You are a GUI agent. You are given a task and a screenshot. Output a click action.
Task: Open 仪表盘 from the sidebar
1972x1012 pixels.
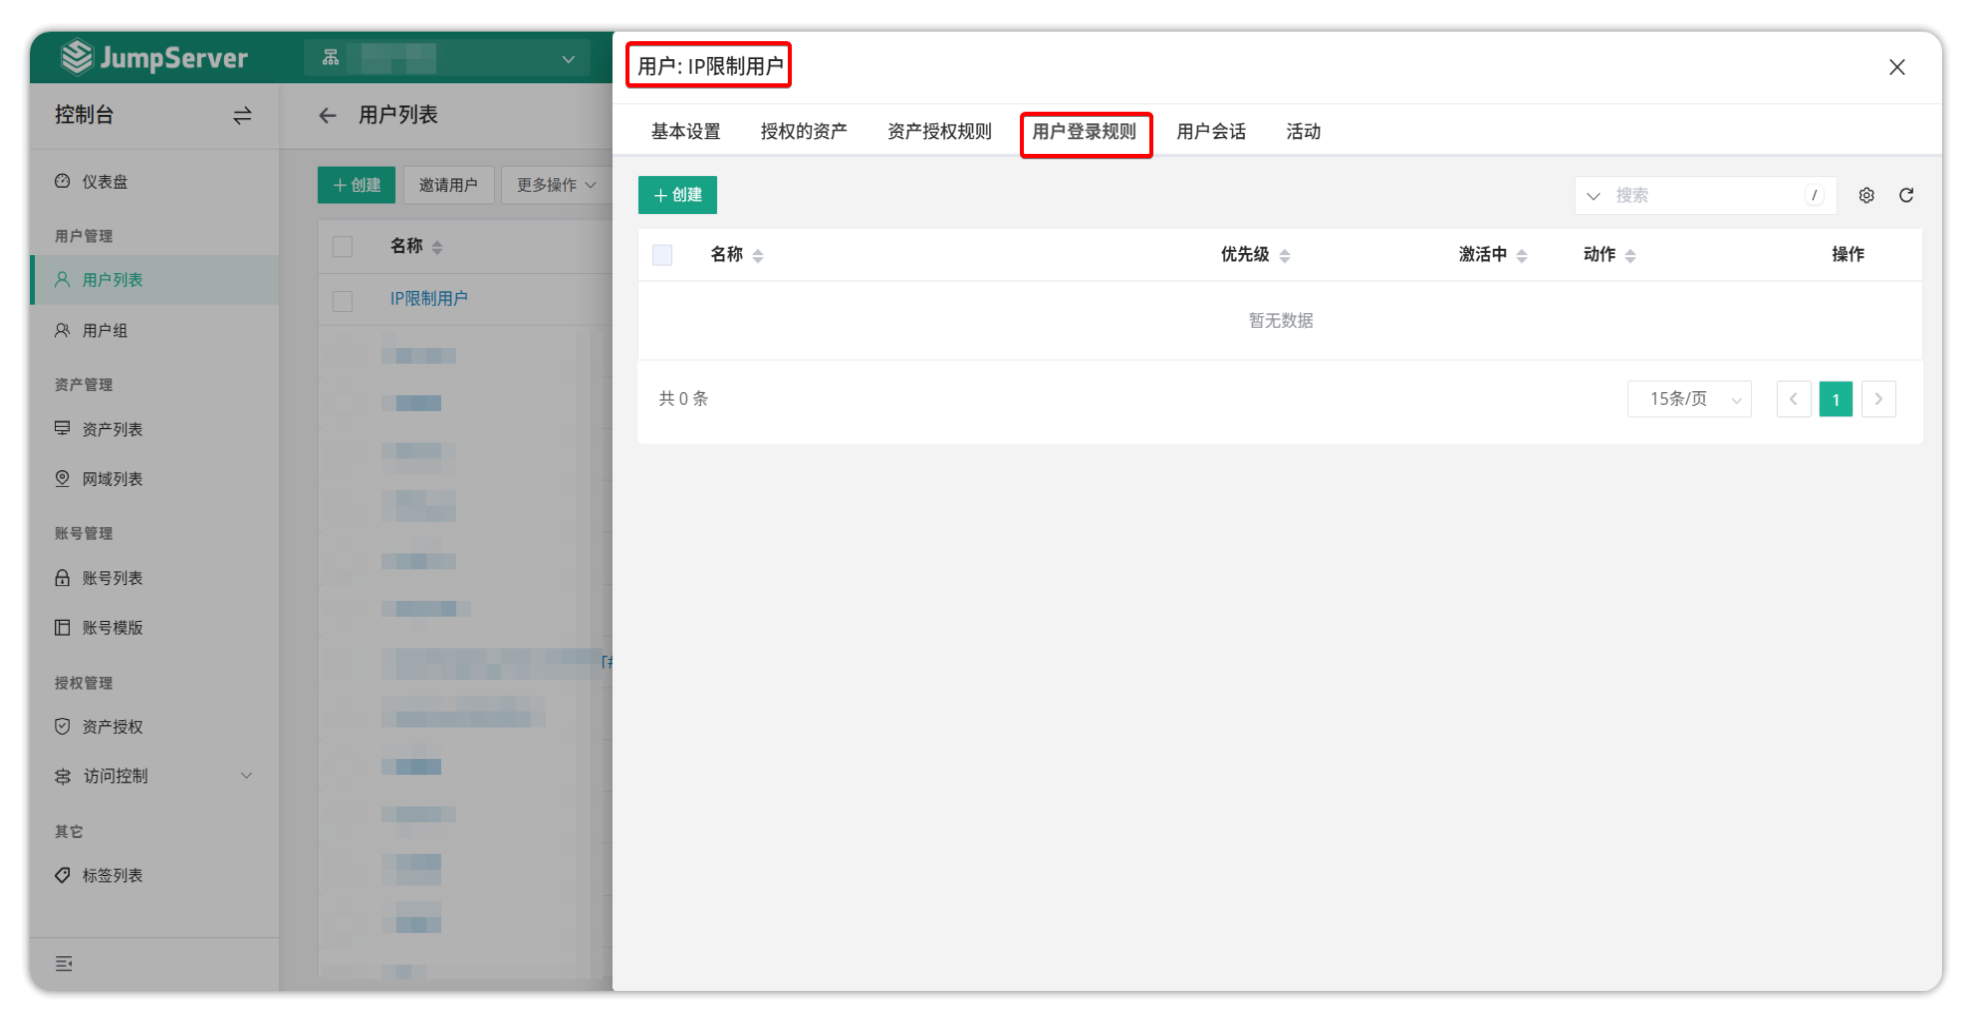105,182
